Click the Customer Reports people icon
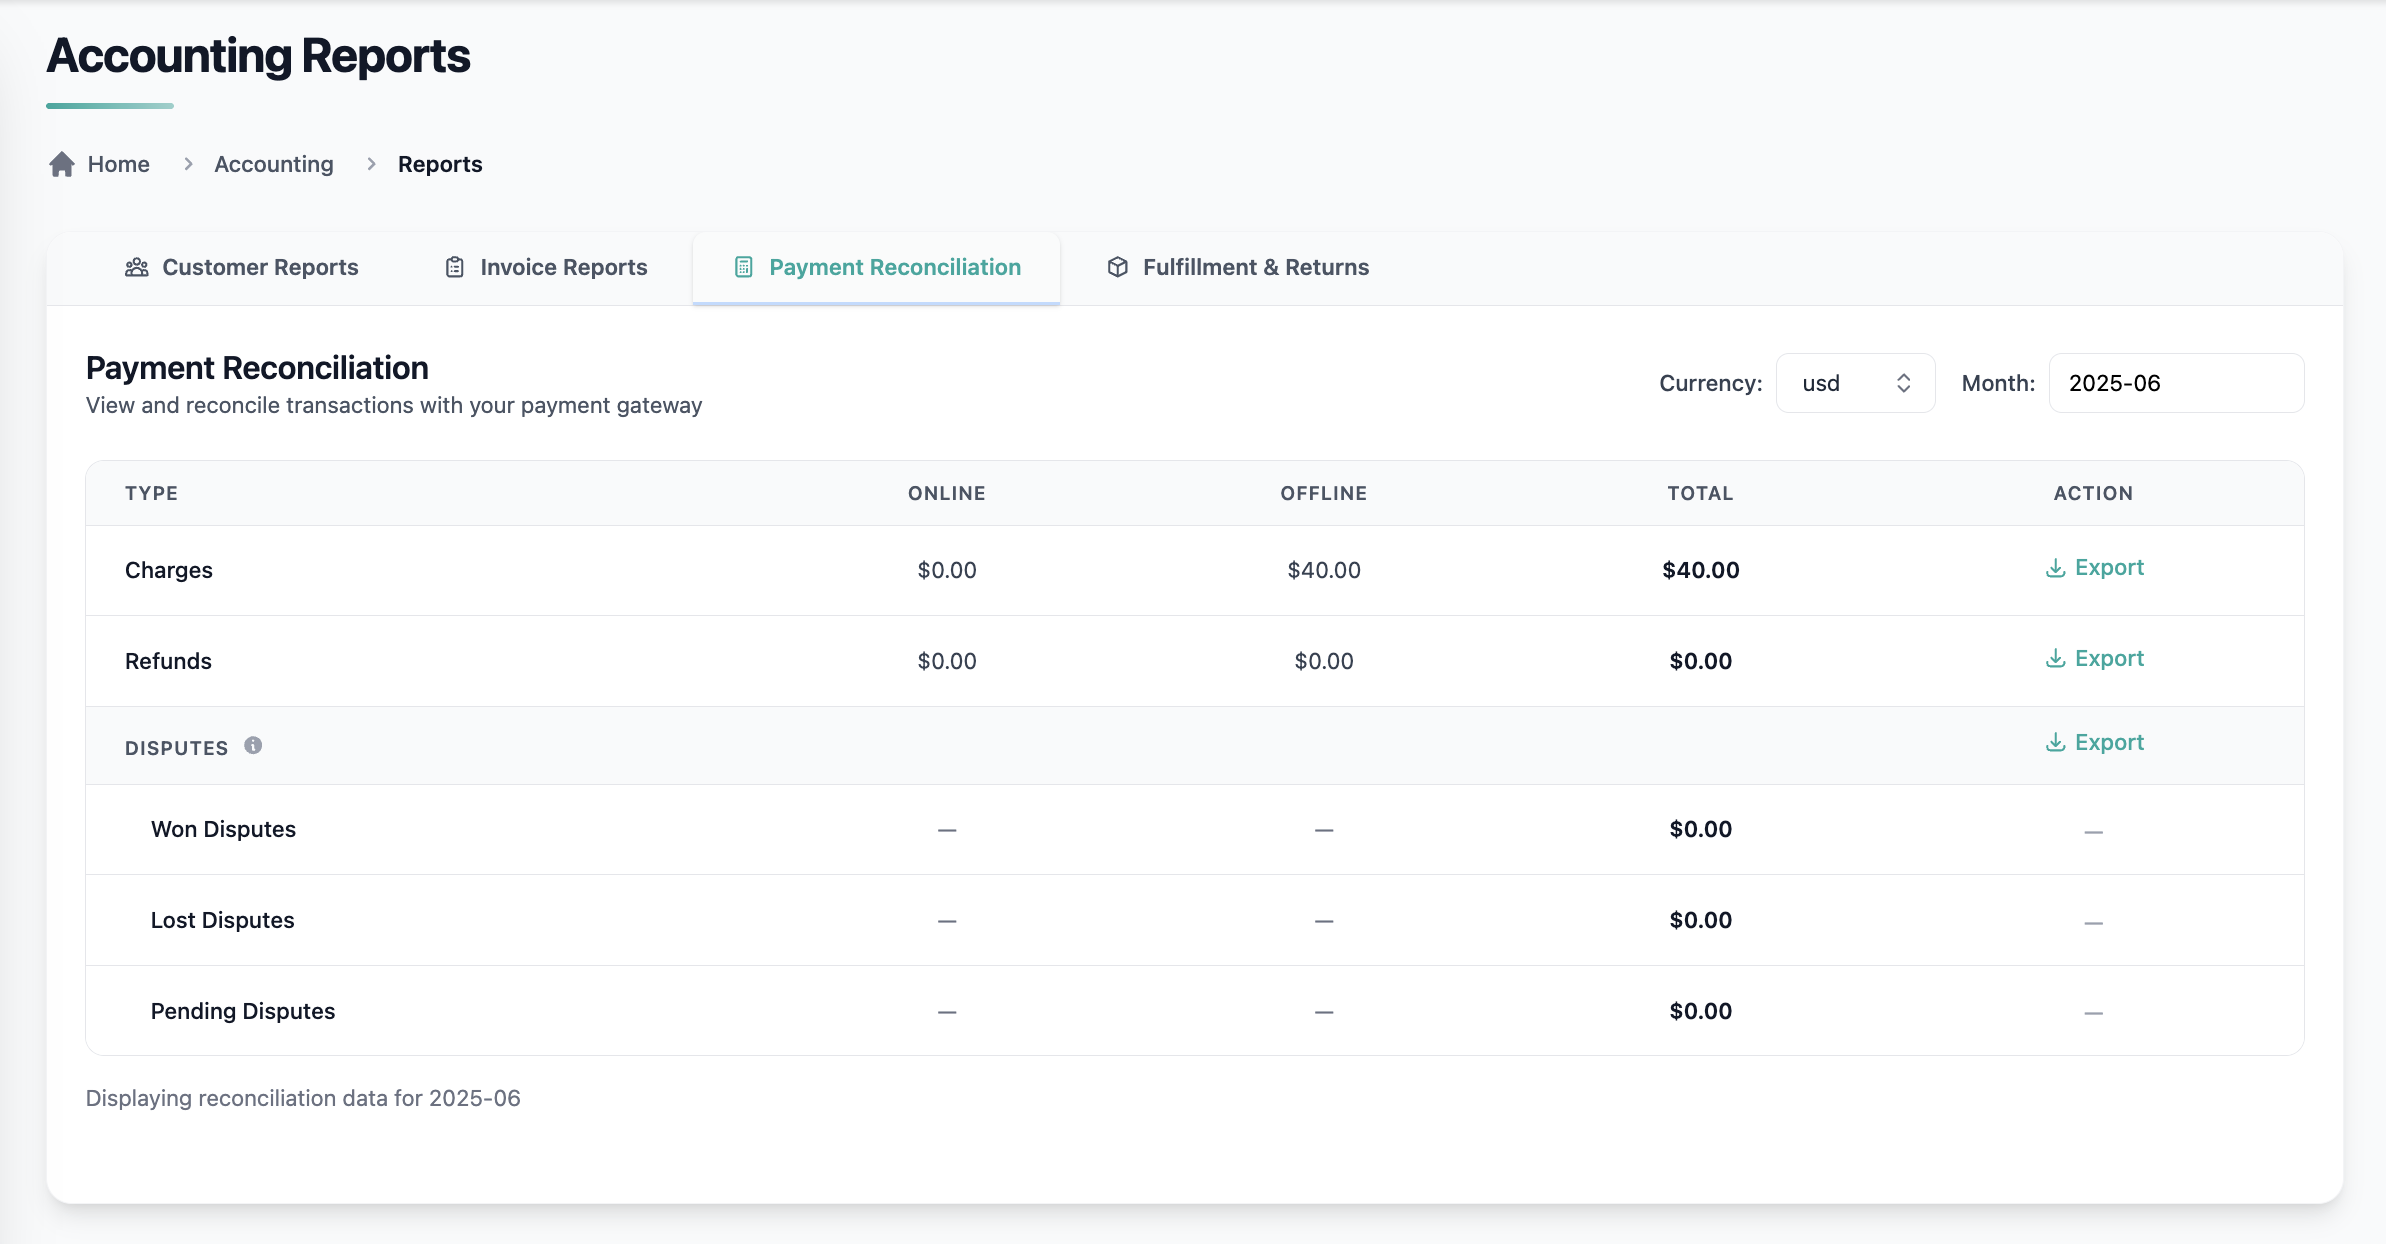This screenshot has width=2386, height=1244. (x=136, y=267)
